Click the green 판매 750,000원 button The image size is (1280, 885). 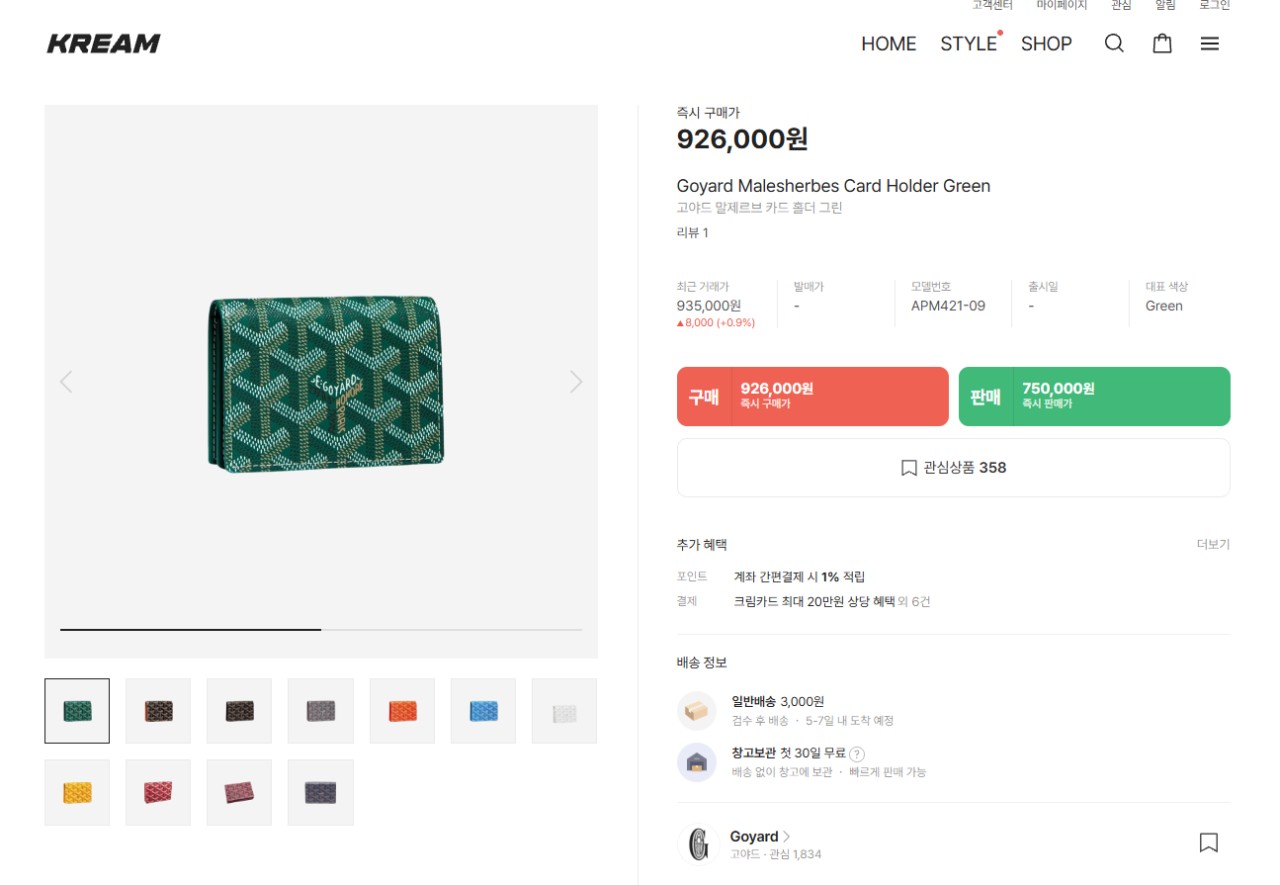pyautogui.click(x=1094, y=396)
